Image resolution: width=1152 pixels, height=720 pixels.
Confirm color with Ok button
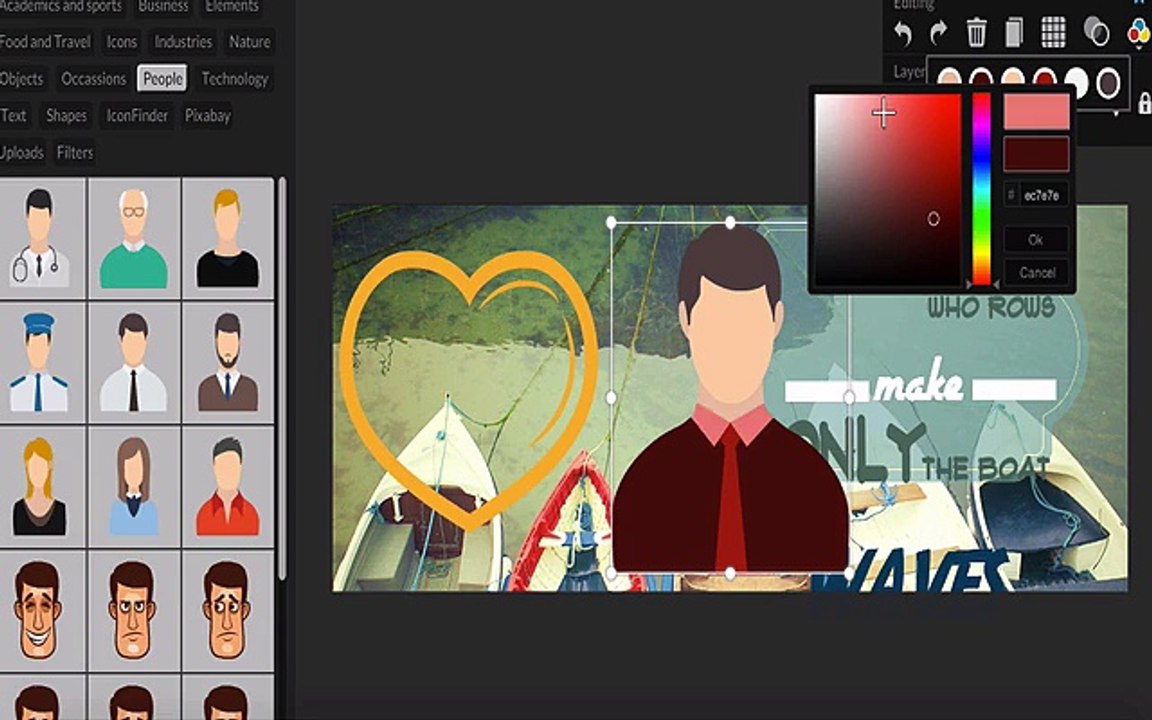tap(1036, 240)
